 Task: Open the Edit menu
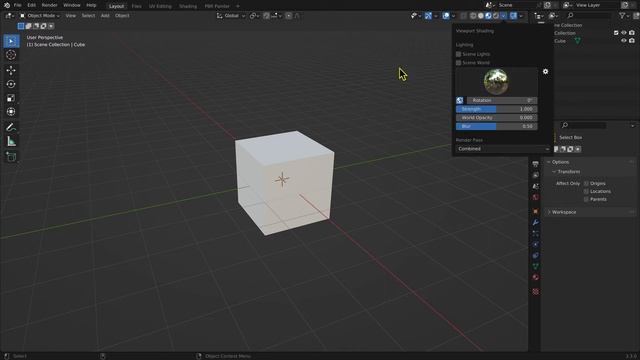pos(31,5)
